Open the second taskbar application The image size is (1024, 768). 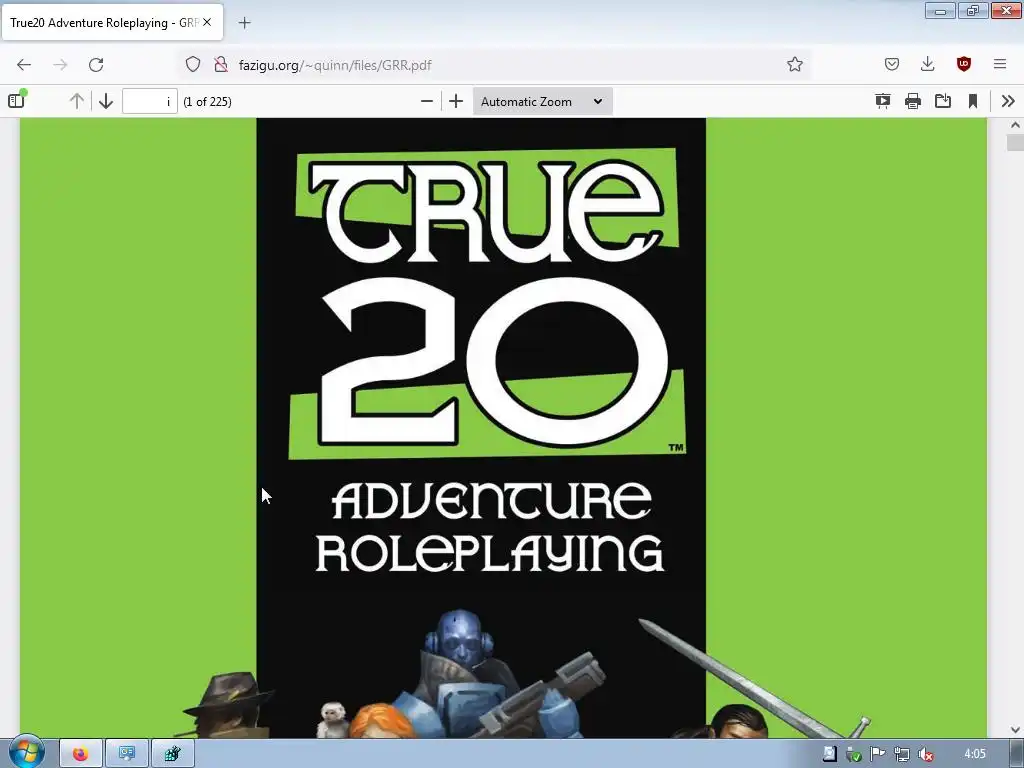coord(127,754)
